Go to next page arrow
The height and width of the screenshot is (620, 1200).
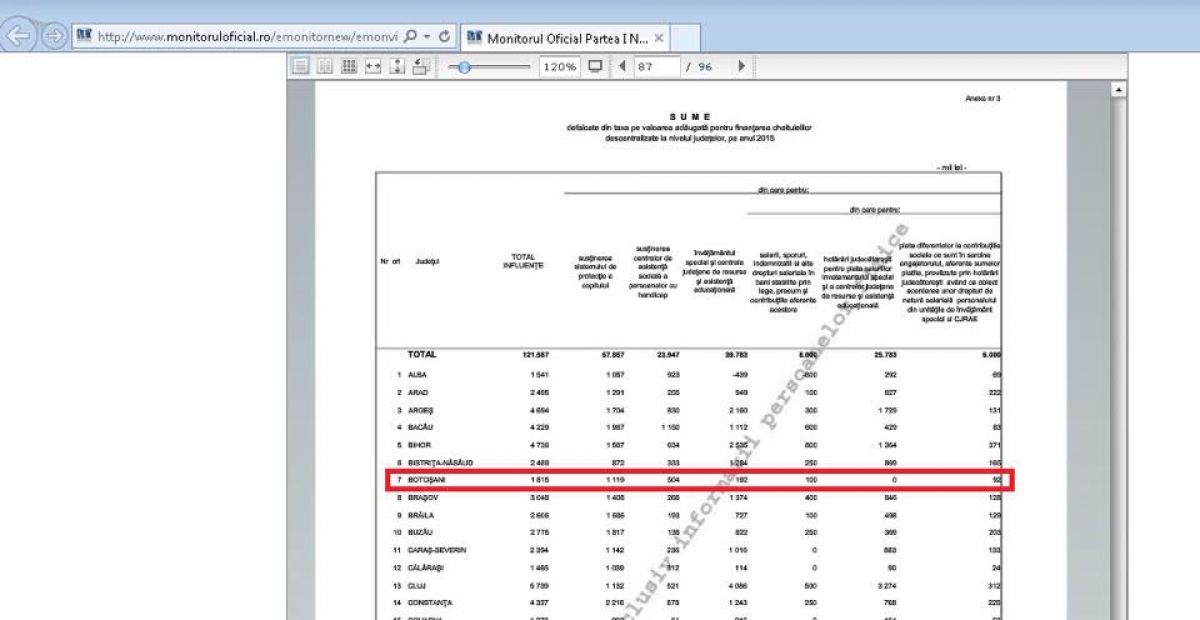[x=741, y=66]
